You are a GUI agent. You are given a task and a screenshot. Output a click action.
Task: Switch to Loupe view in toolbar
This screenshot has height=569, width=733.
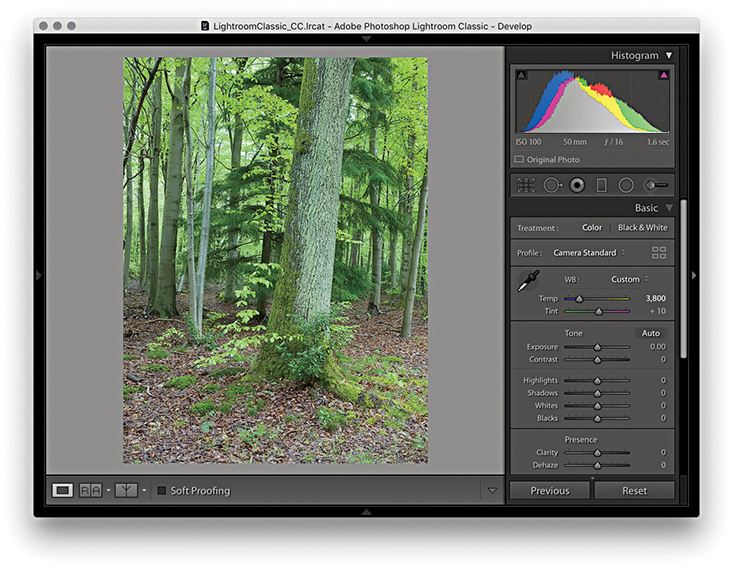[x=62, y=491]
